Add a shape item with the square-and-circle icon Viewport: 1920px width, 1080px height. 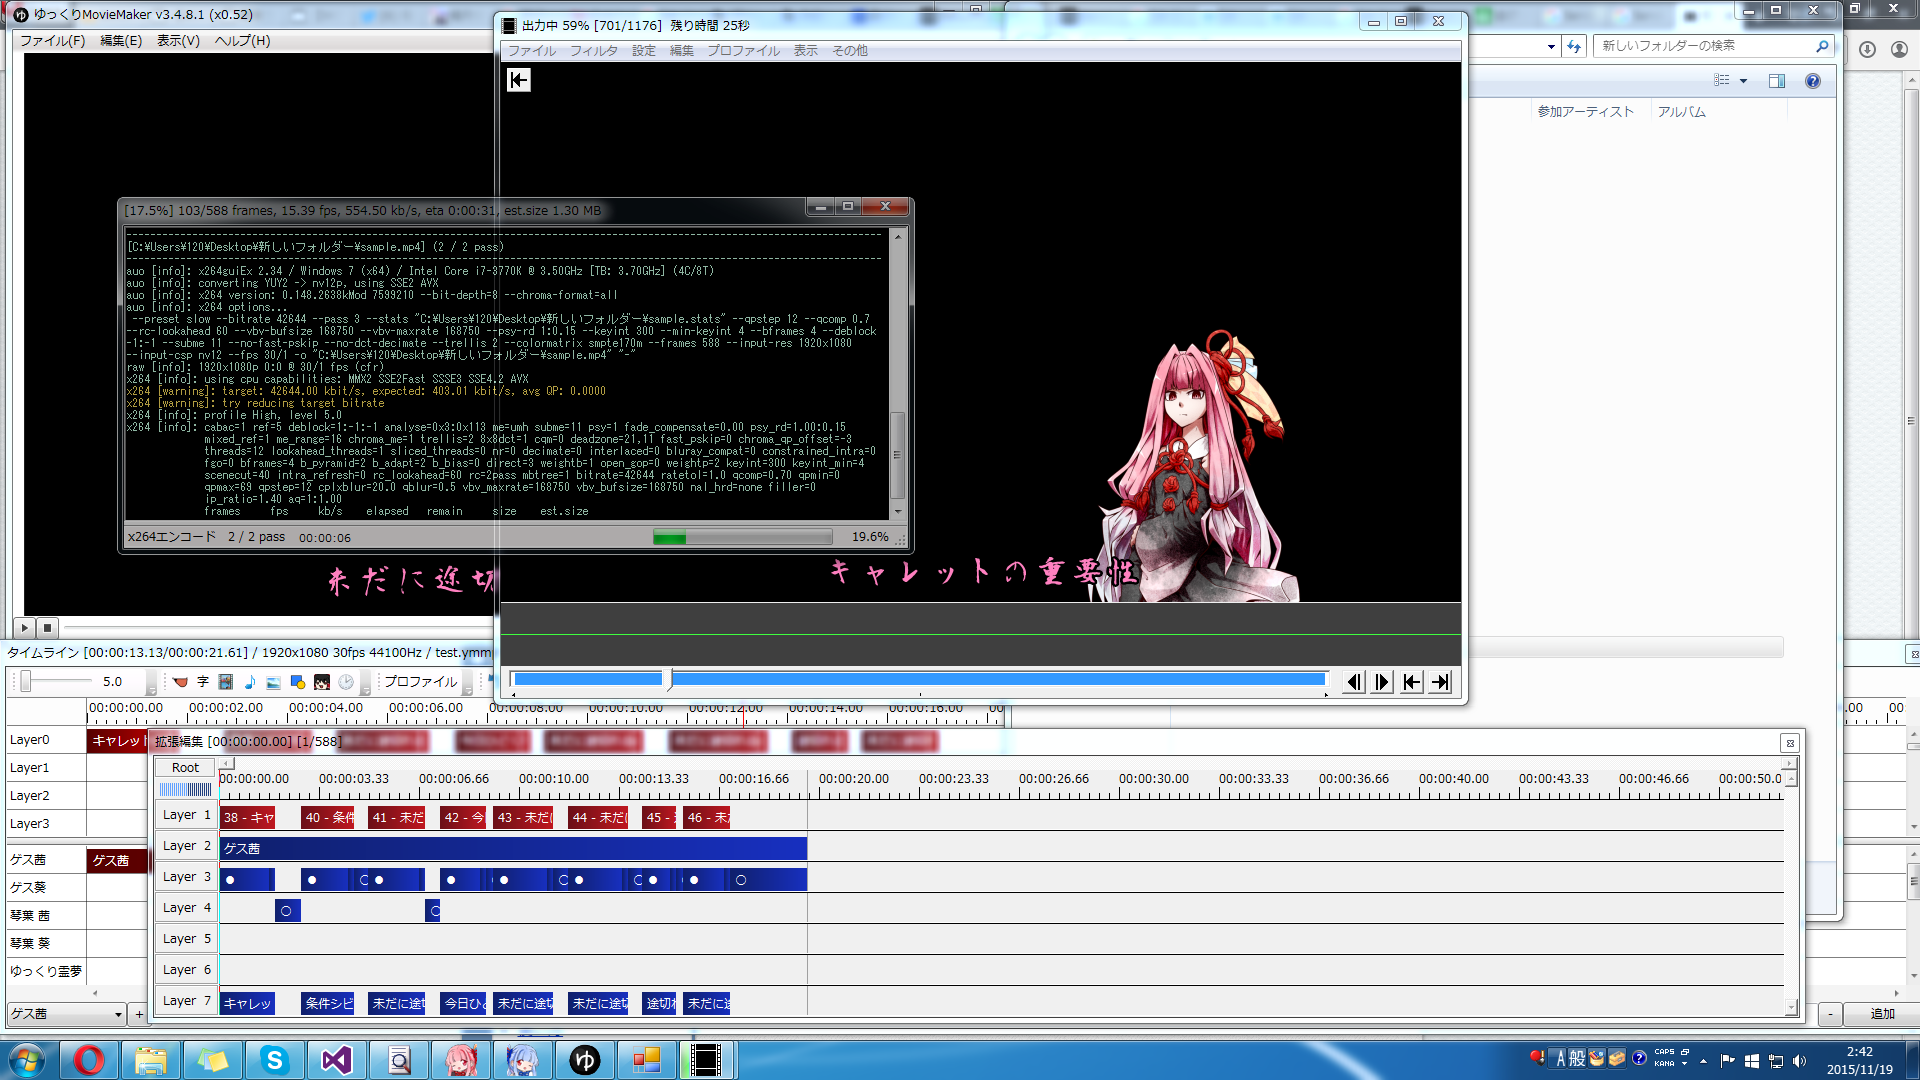click(297, 682)
